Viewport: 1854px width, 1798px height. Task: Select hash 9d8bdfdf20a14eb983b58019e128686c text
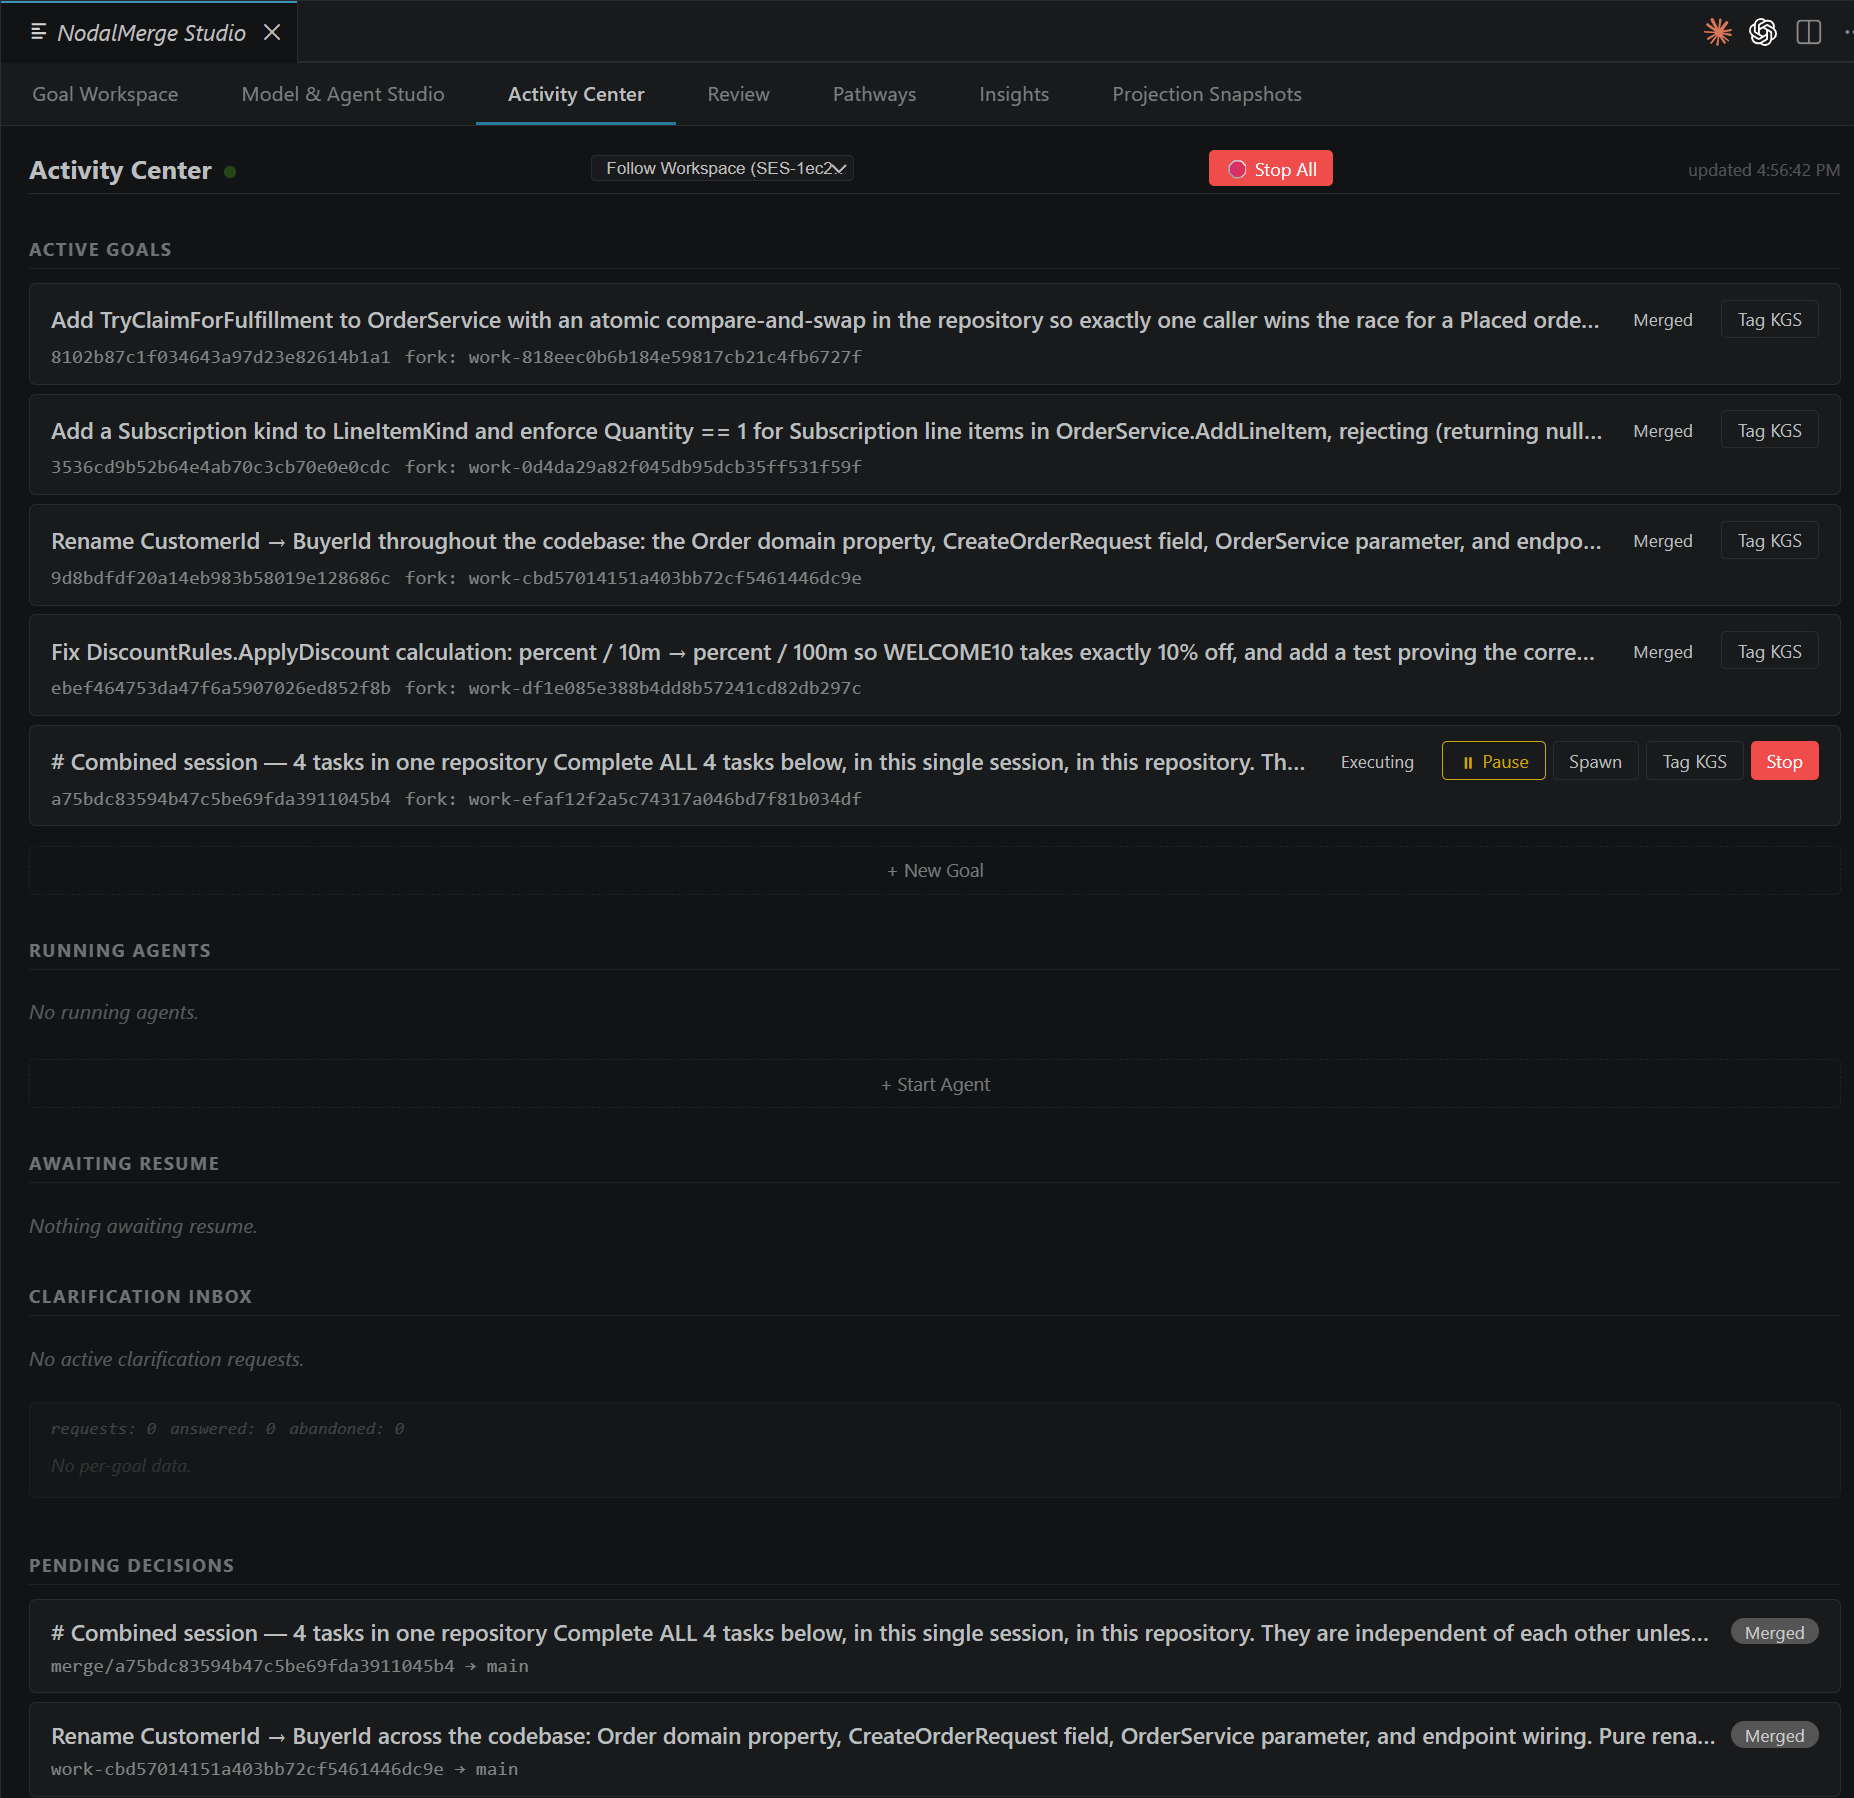pos(220,578)
